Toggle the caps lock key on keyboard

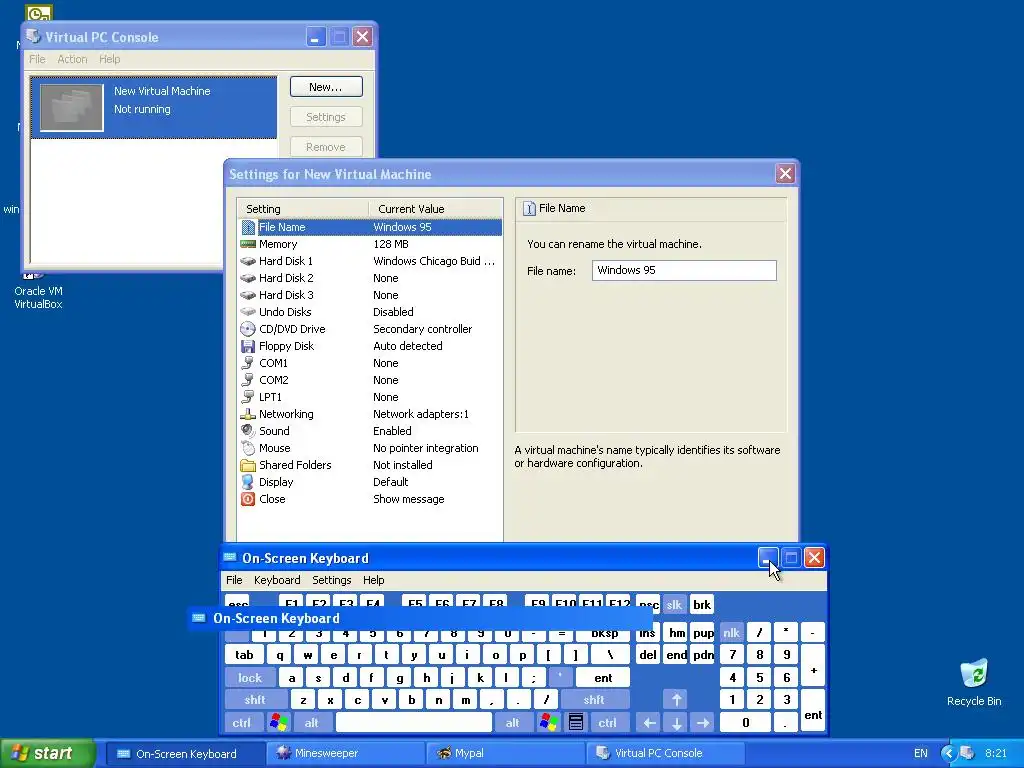(249, 678)
